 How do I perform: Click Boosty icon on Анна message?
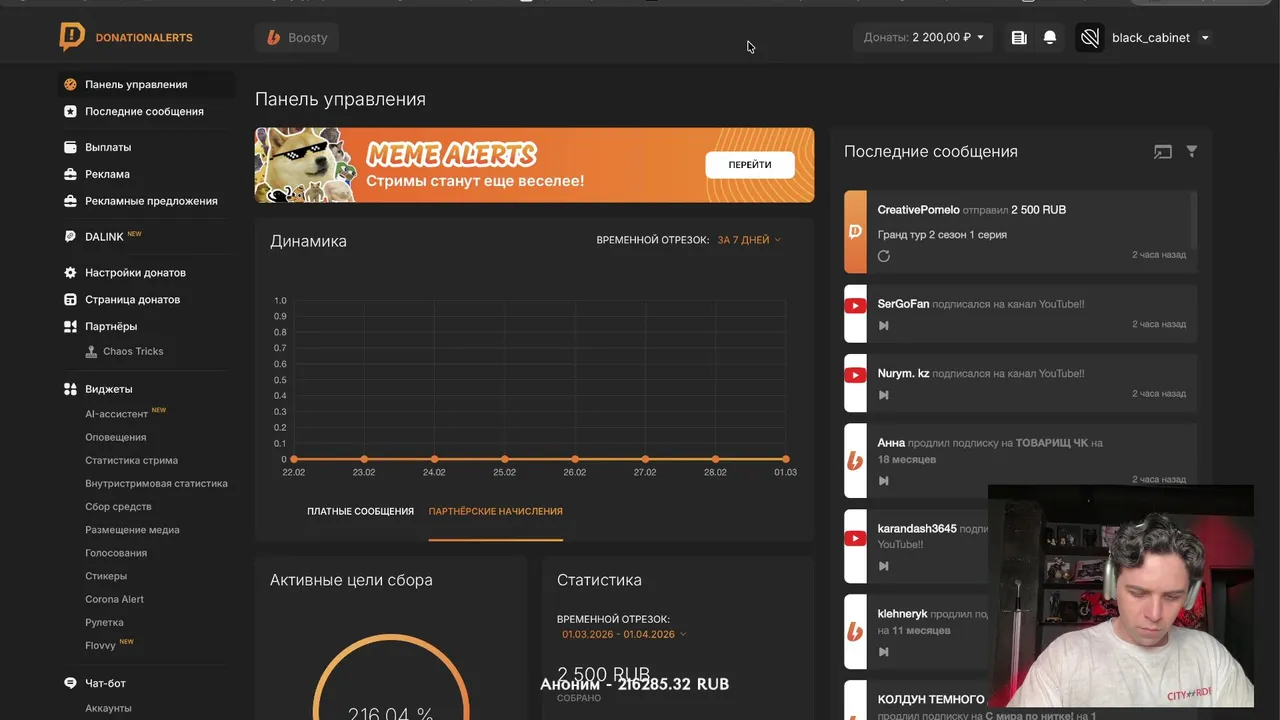tap(855, 461)
